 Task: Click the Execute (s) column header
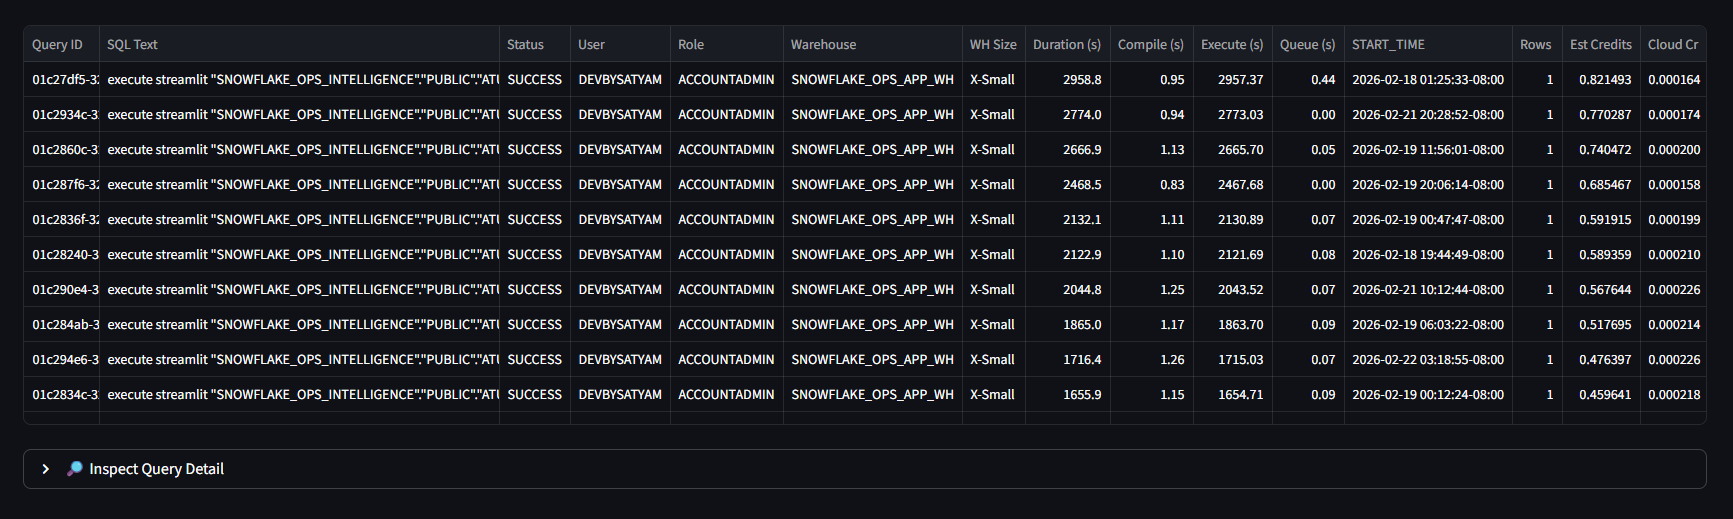click(1232, 45)
